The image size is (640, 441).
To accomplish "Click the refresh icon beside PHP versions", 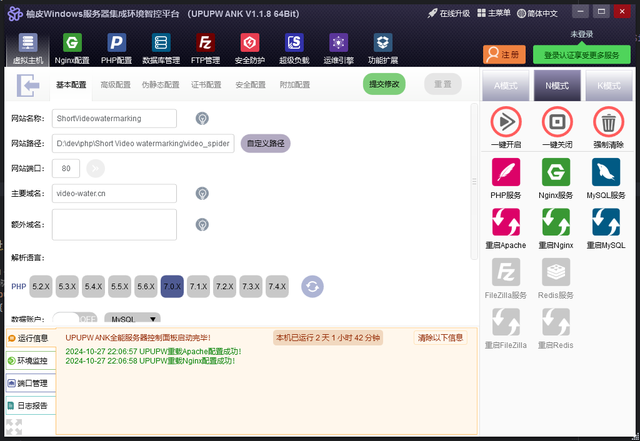I will (313, 286).
